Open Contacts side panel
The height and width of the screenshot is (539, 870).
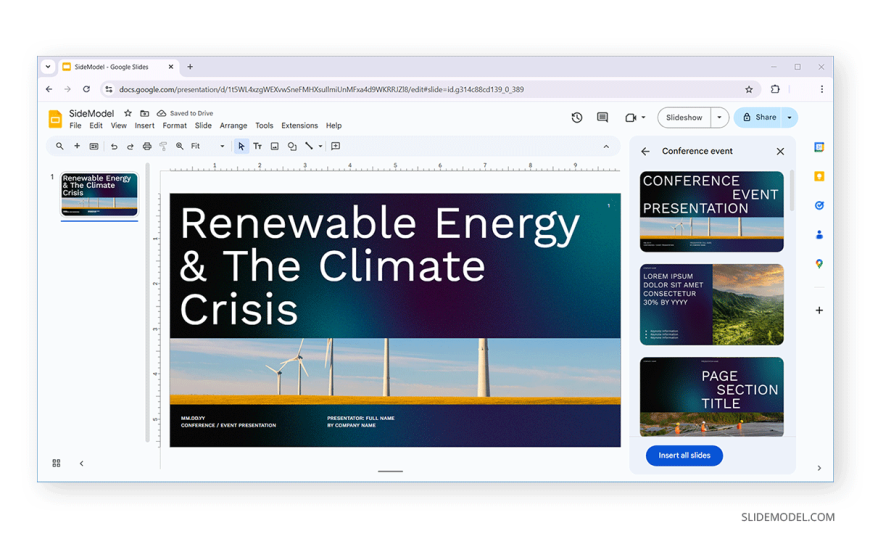819,235
